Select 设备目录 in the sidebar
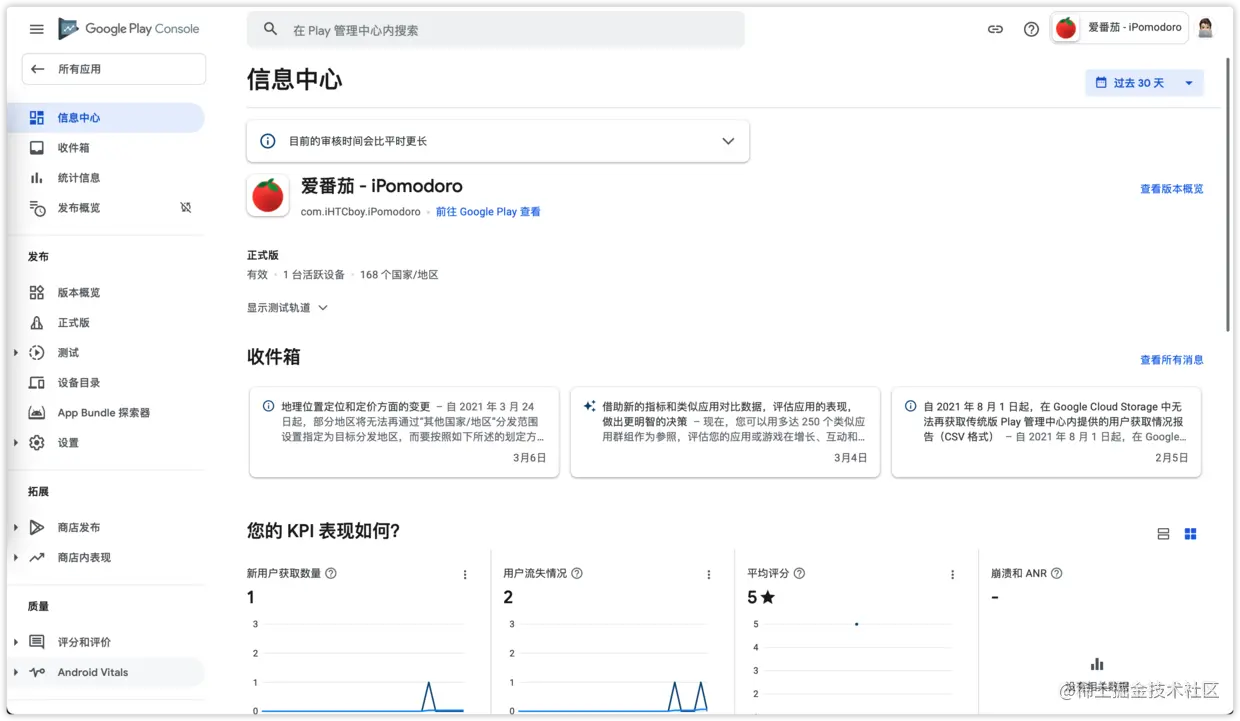The image size is (1240, 721). [107, 383]
